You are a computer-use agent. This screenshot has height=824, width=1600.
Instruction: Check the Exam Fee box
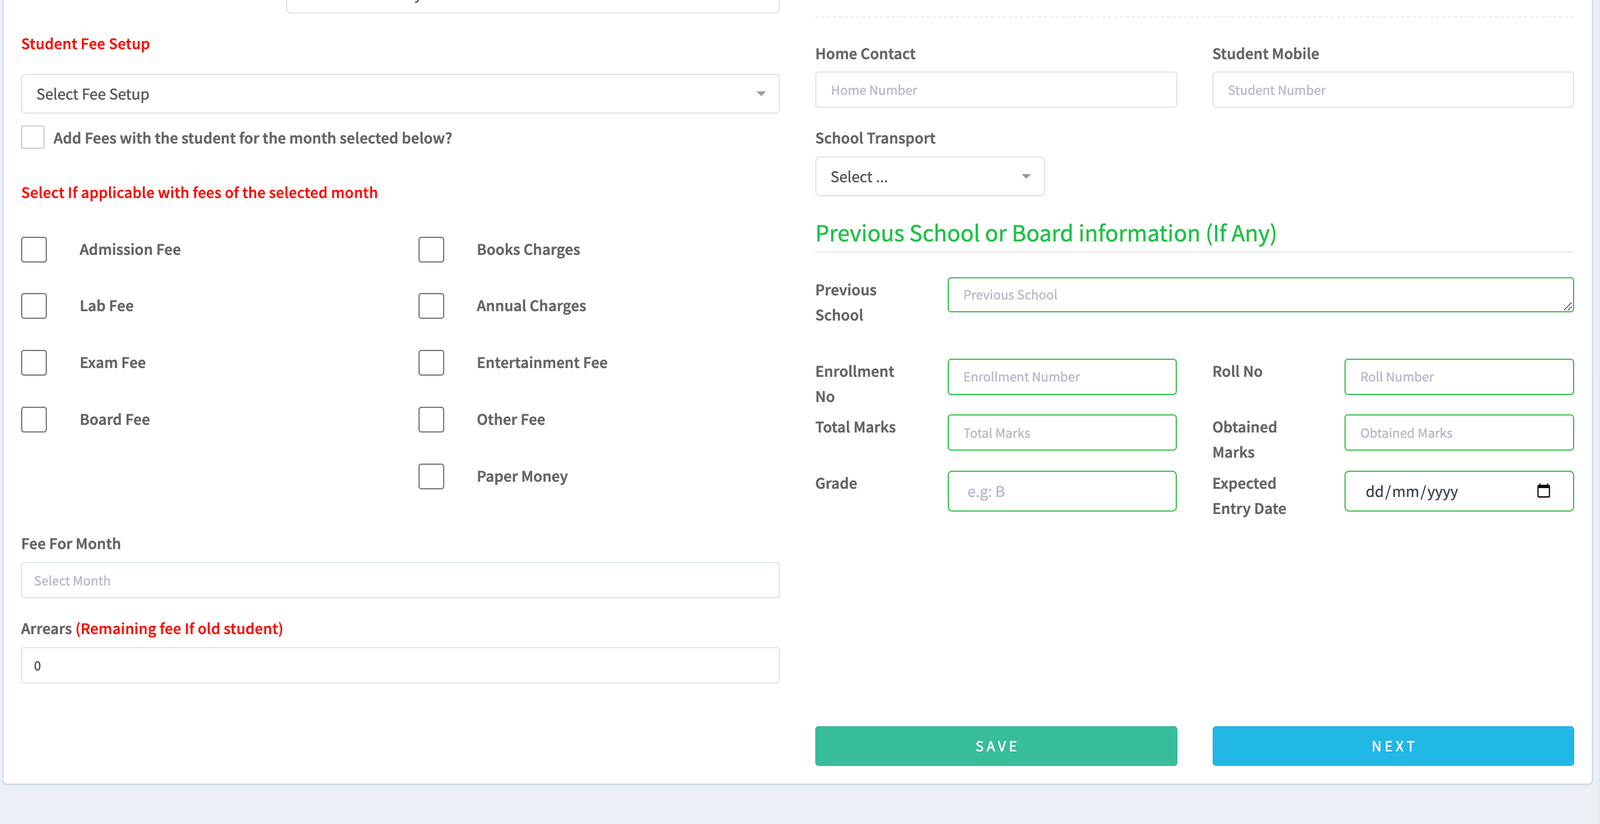[x=34, y=362]
